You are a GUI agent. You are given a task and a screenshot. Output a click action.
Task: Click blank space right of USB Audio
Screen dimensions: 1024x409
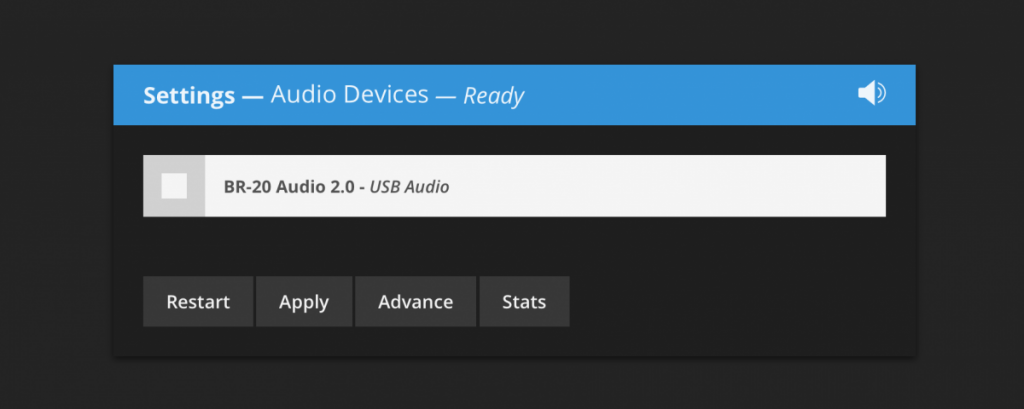(666, 186)
